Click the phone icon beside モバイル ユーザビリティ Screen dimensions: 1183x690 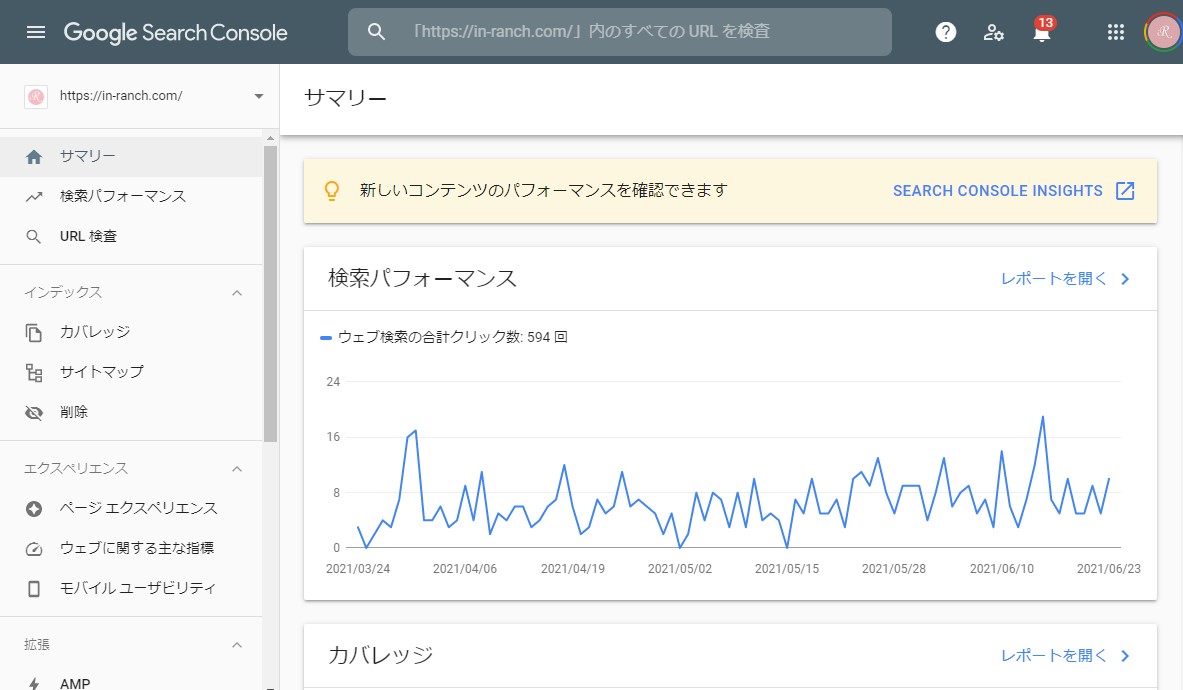34,589
